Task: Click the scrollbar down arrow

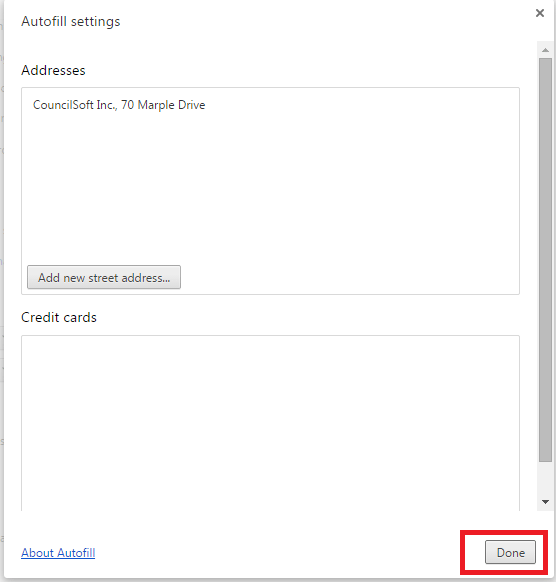Action: (x=545, y=502)
